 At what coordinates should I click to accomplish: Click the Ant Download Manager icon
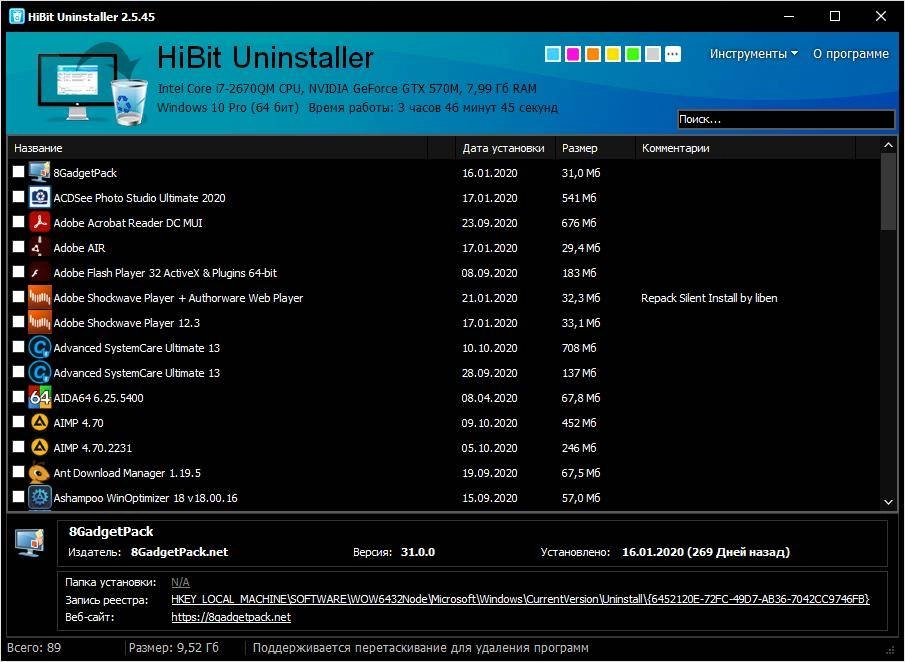click(x=39, y=472)
